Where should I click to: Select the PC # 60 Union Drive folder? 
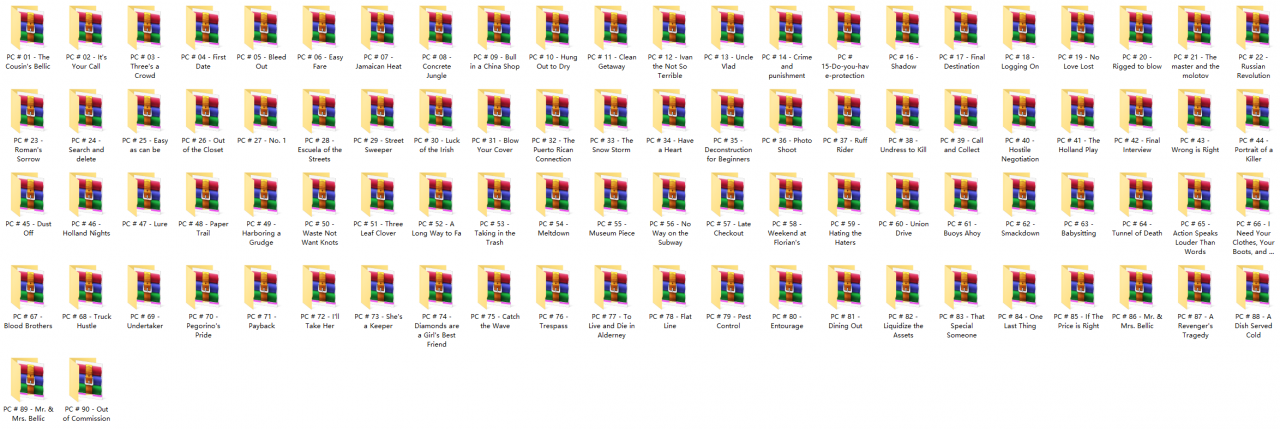click(x=904, y=194)
